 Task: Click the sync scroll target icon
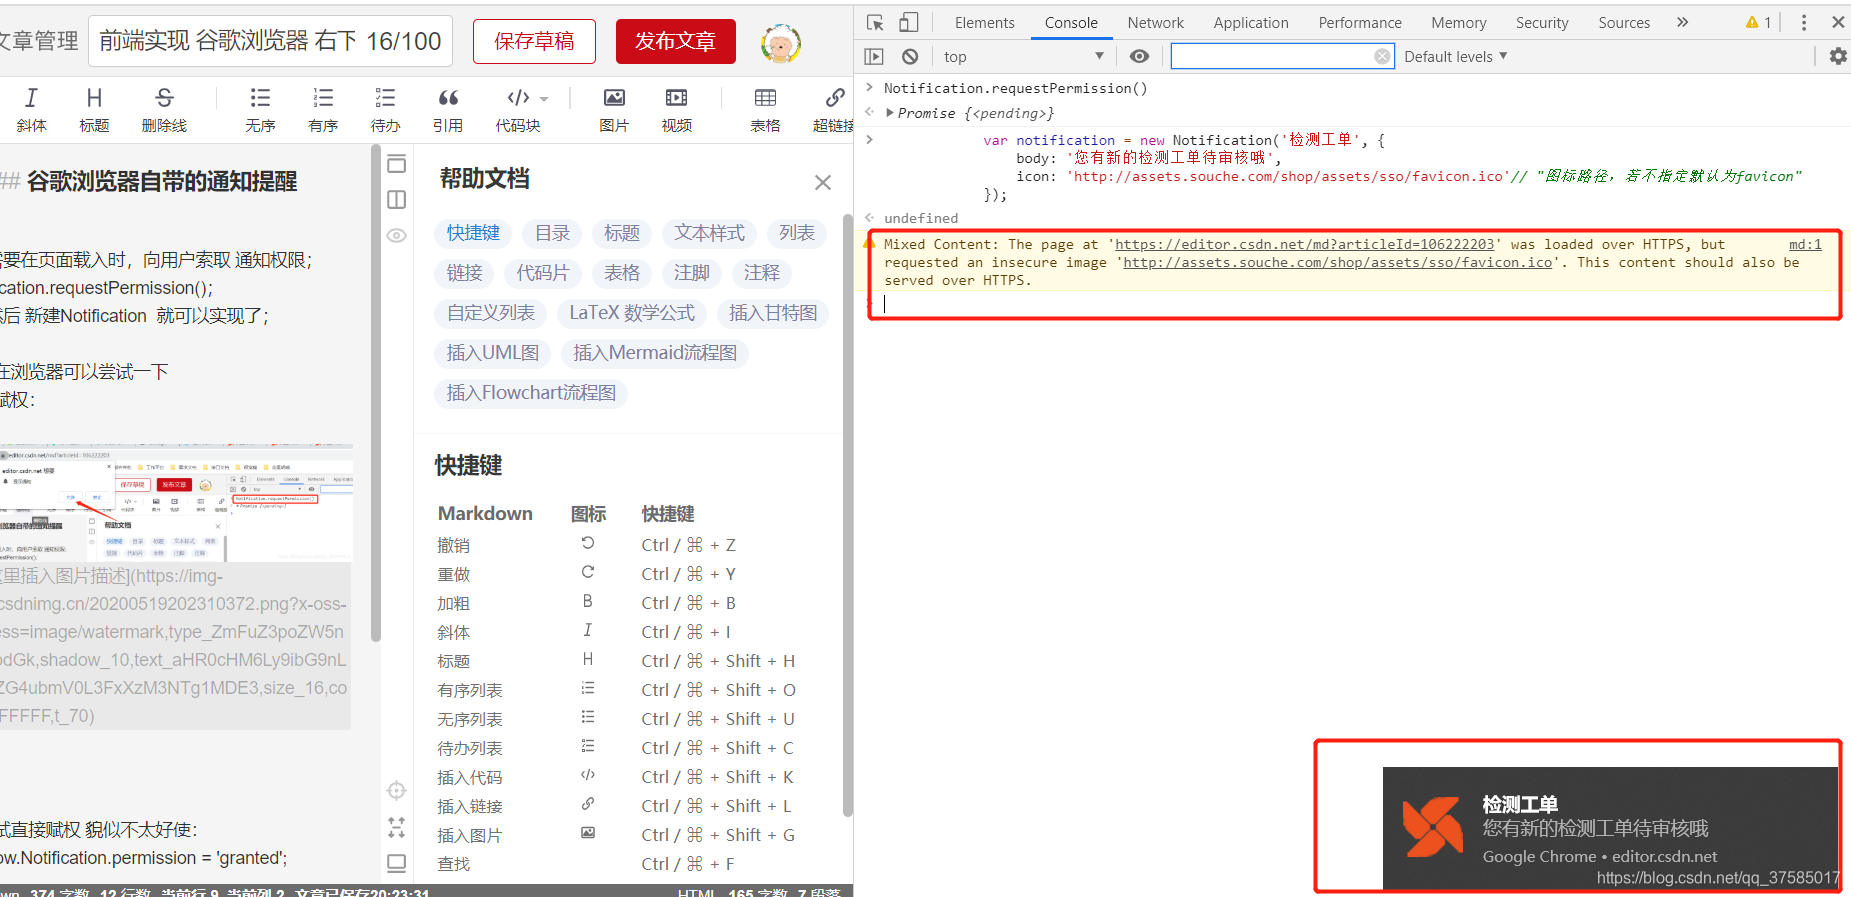397,790
